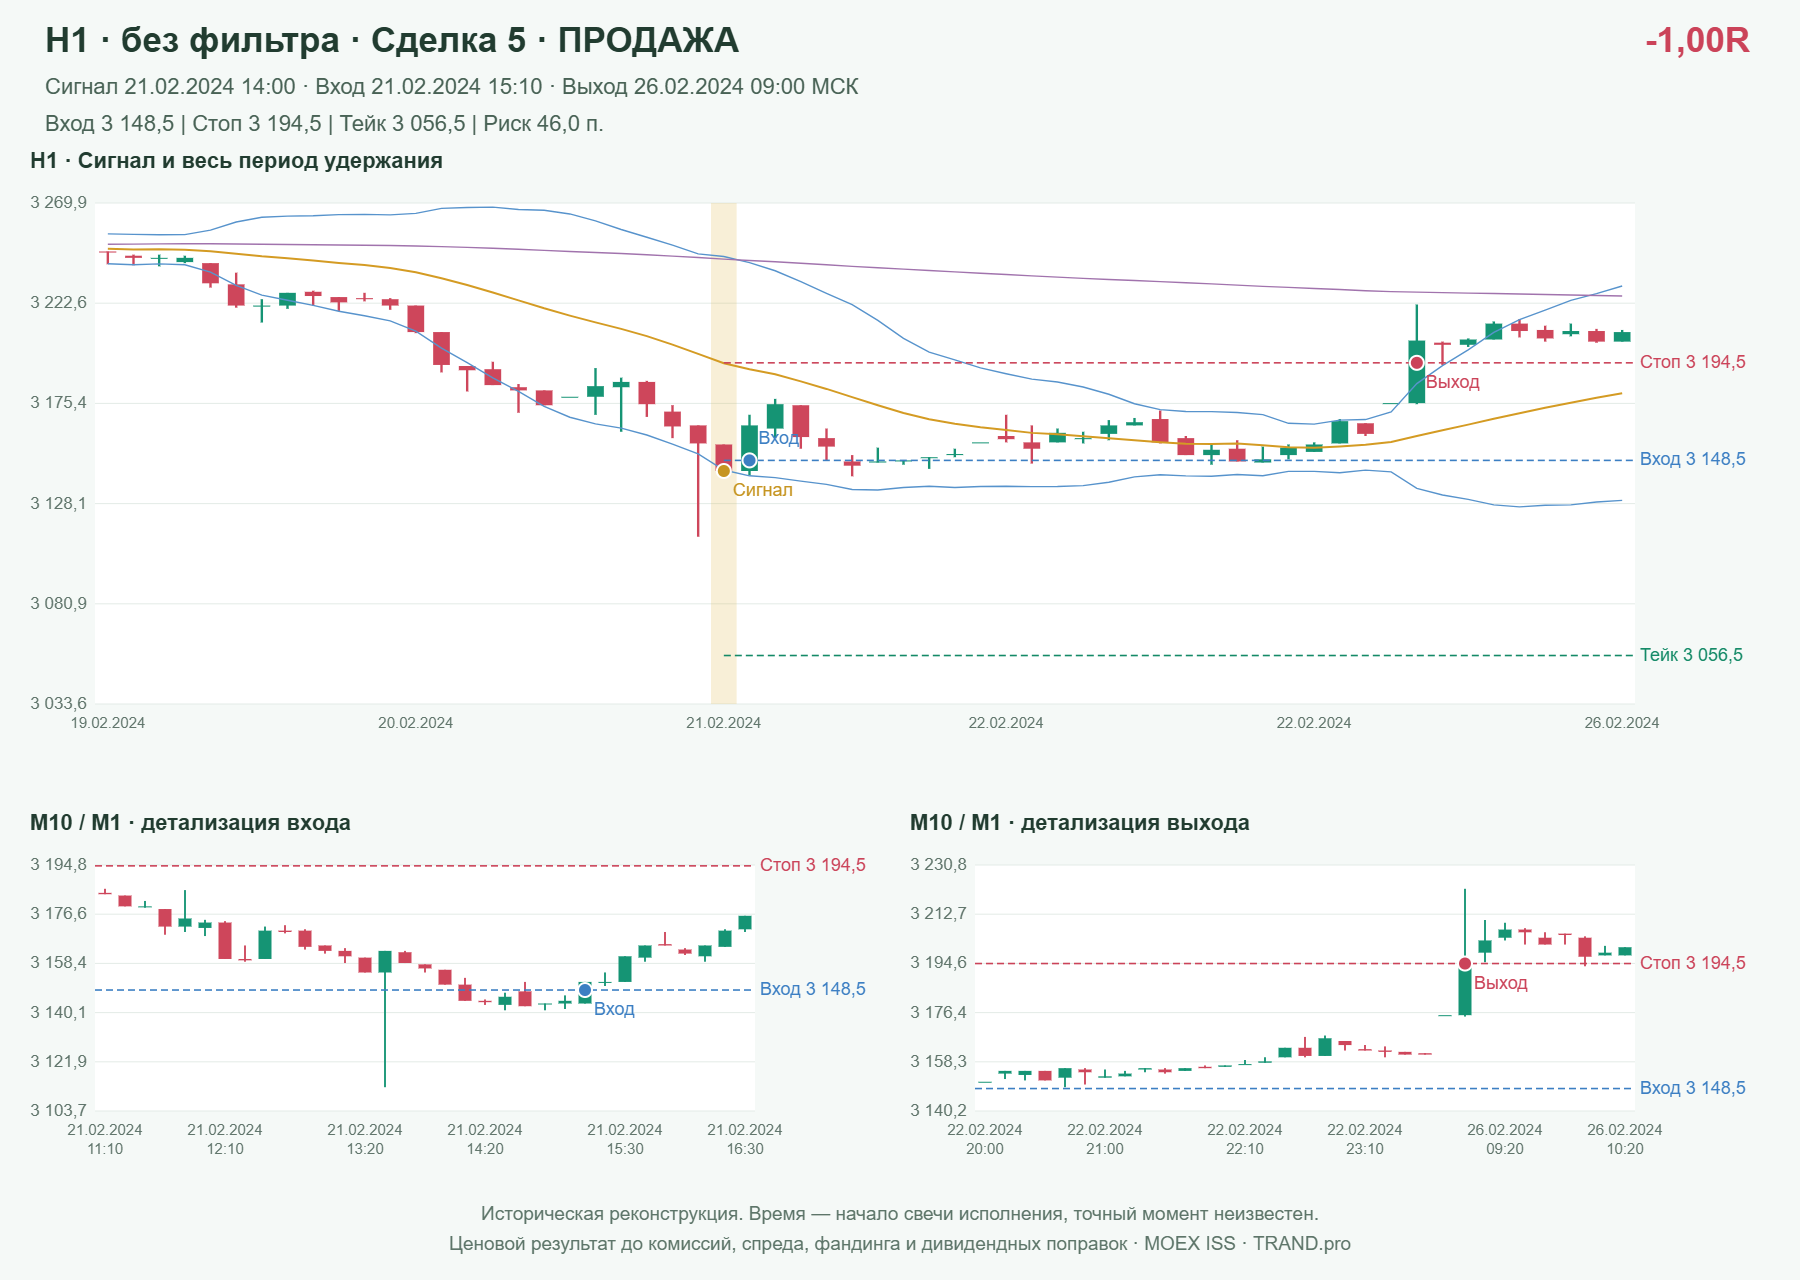
Task: Click the blue Вход marker in entry detail chart
Action: click(585, 990)
